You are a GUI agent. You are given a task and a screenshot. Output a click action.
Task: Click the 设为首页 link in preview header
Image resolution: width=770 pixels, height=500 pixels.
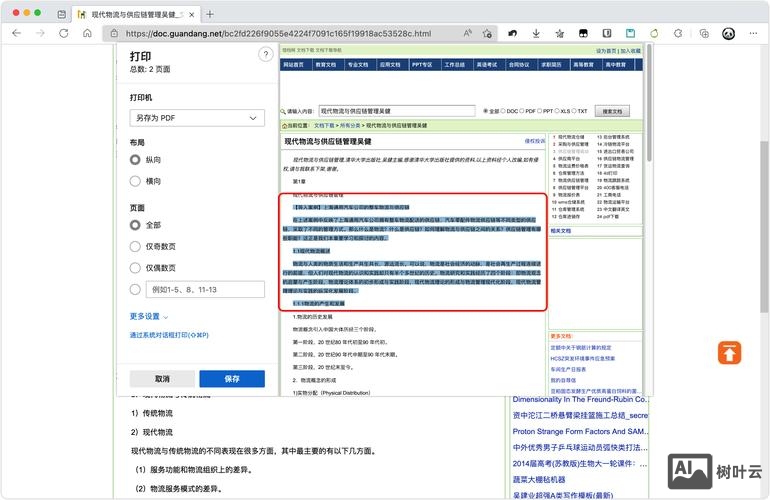pos(606,51)
